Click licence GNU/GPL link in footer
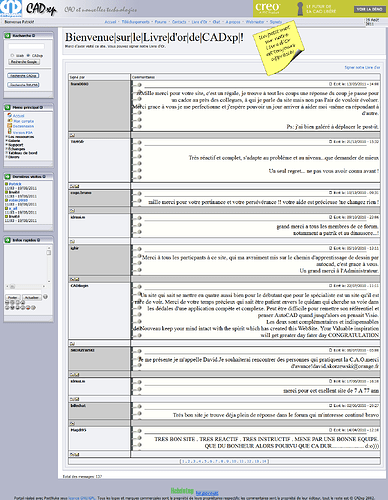 click(x=82, y=498)
